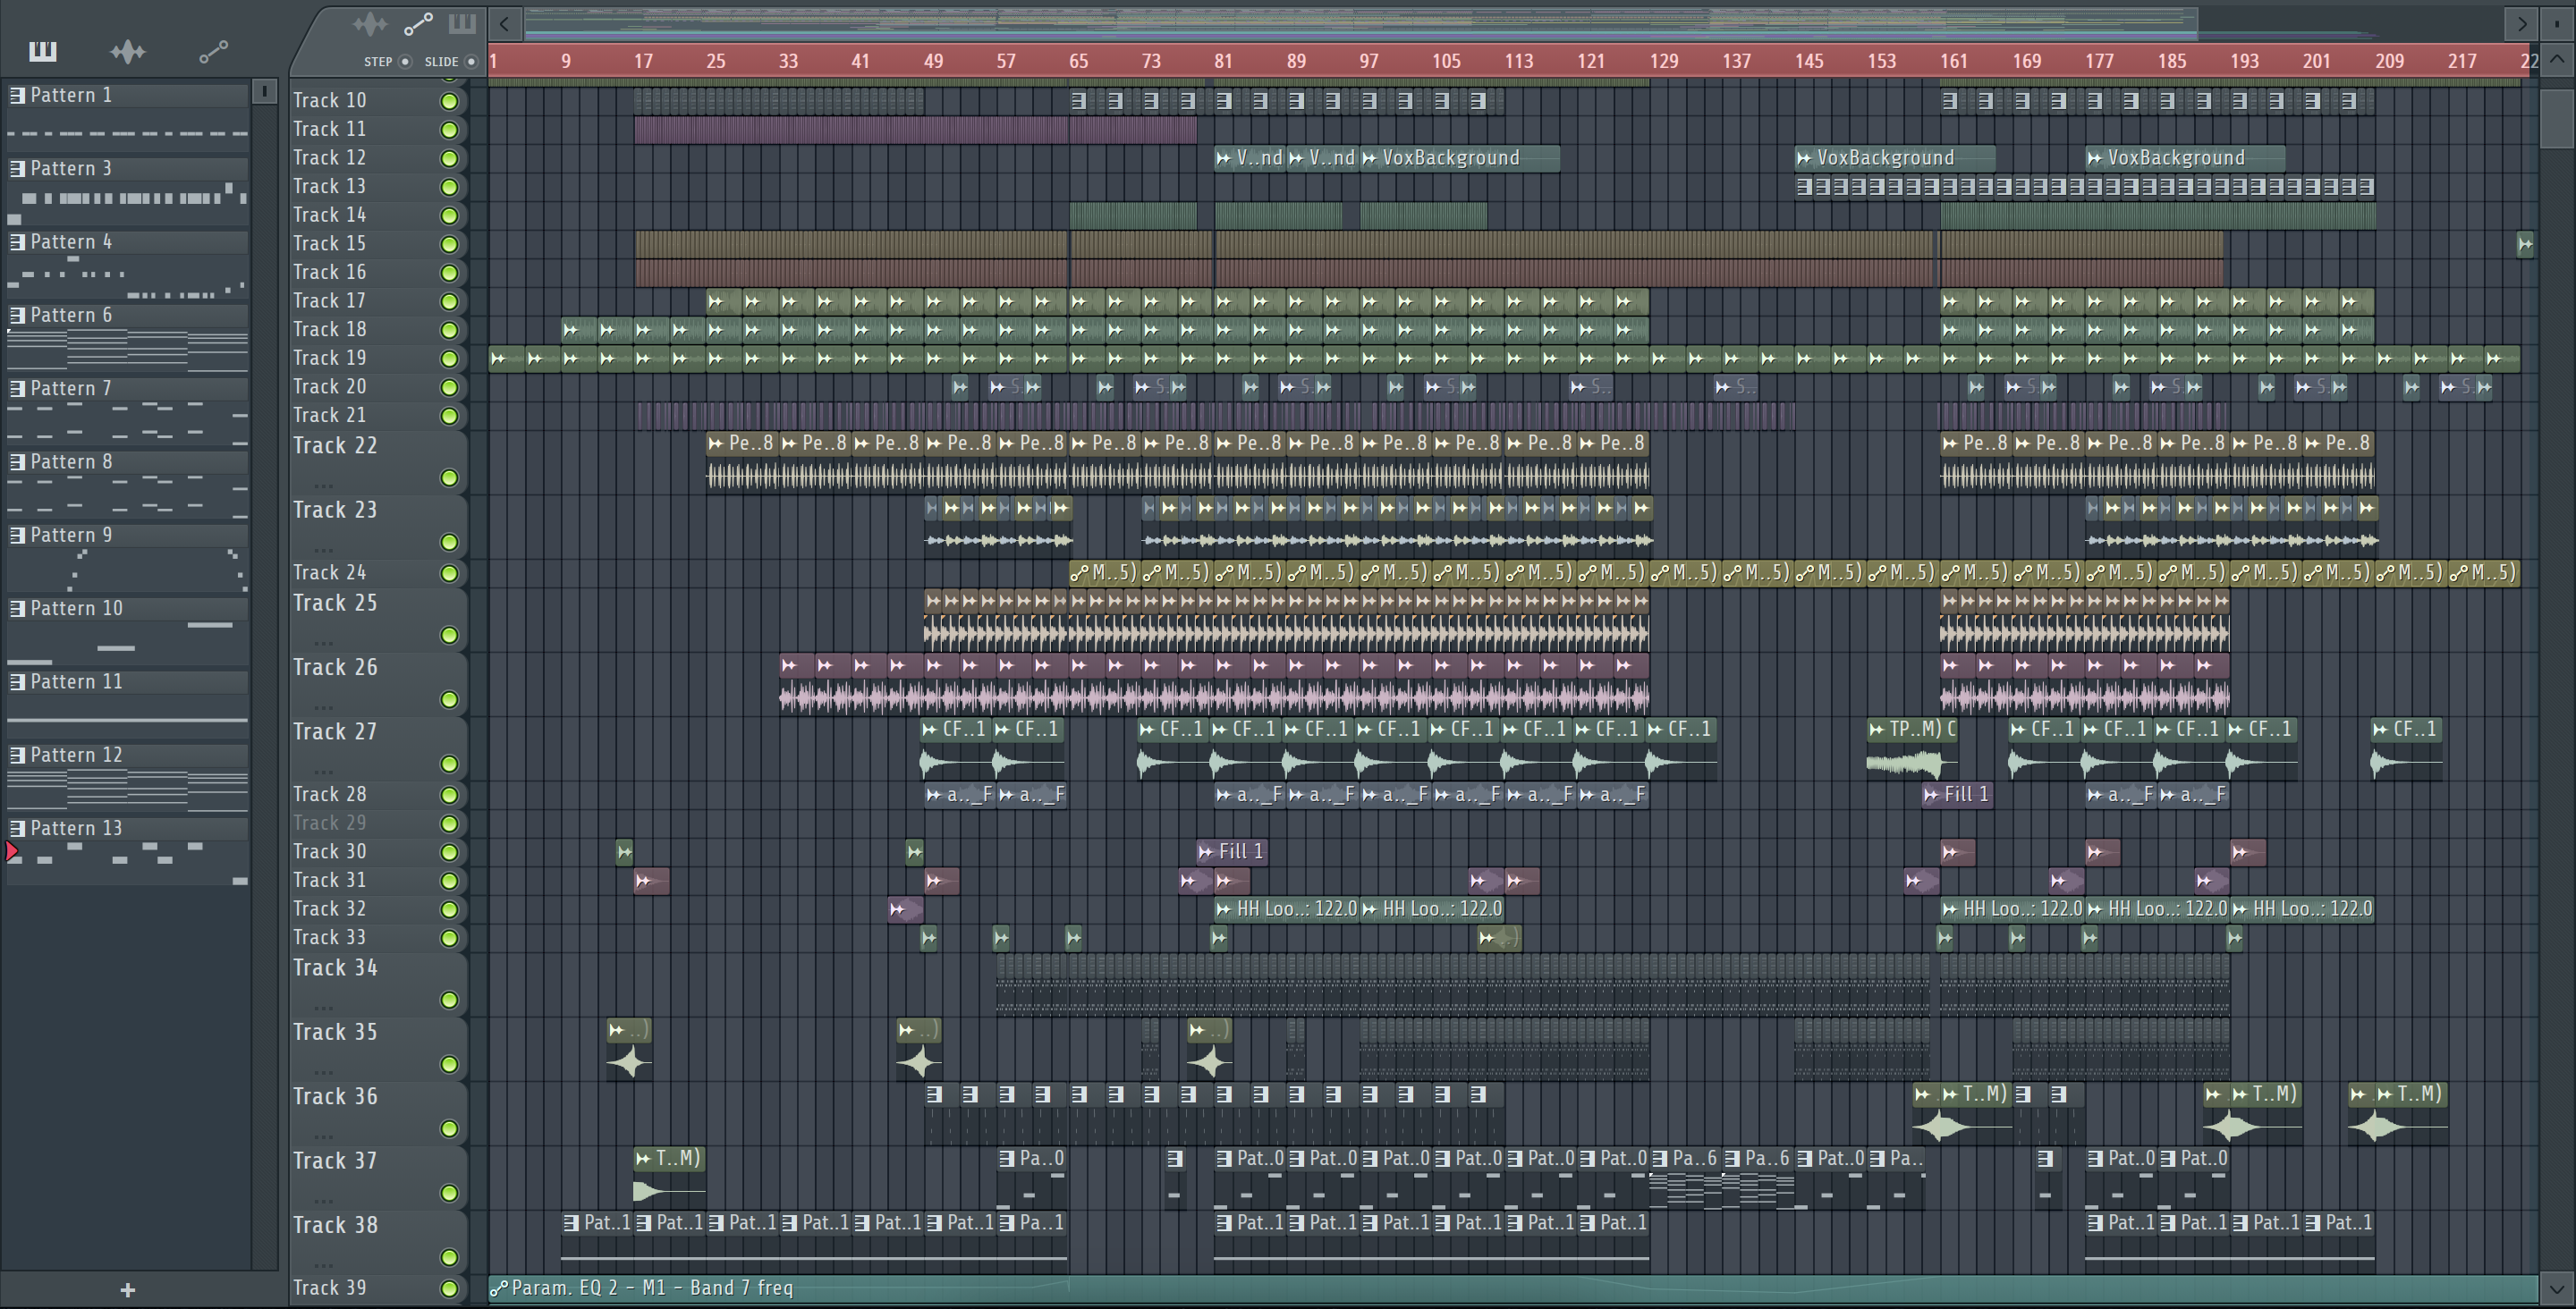This screenshot has height=1309, width=2576.
Task: Toggle the STEP edit mode option
Action: pyautogui.click(x=405, y=62)
